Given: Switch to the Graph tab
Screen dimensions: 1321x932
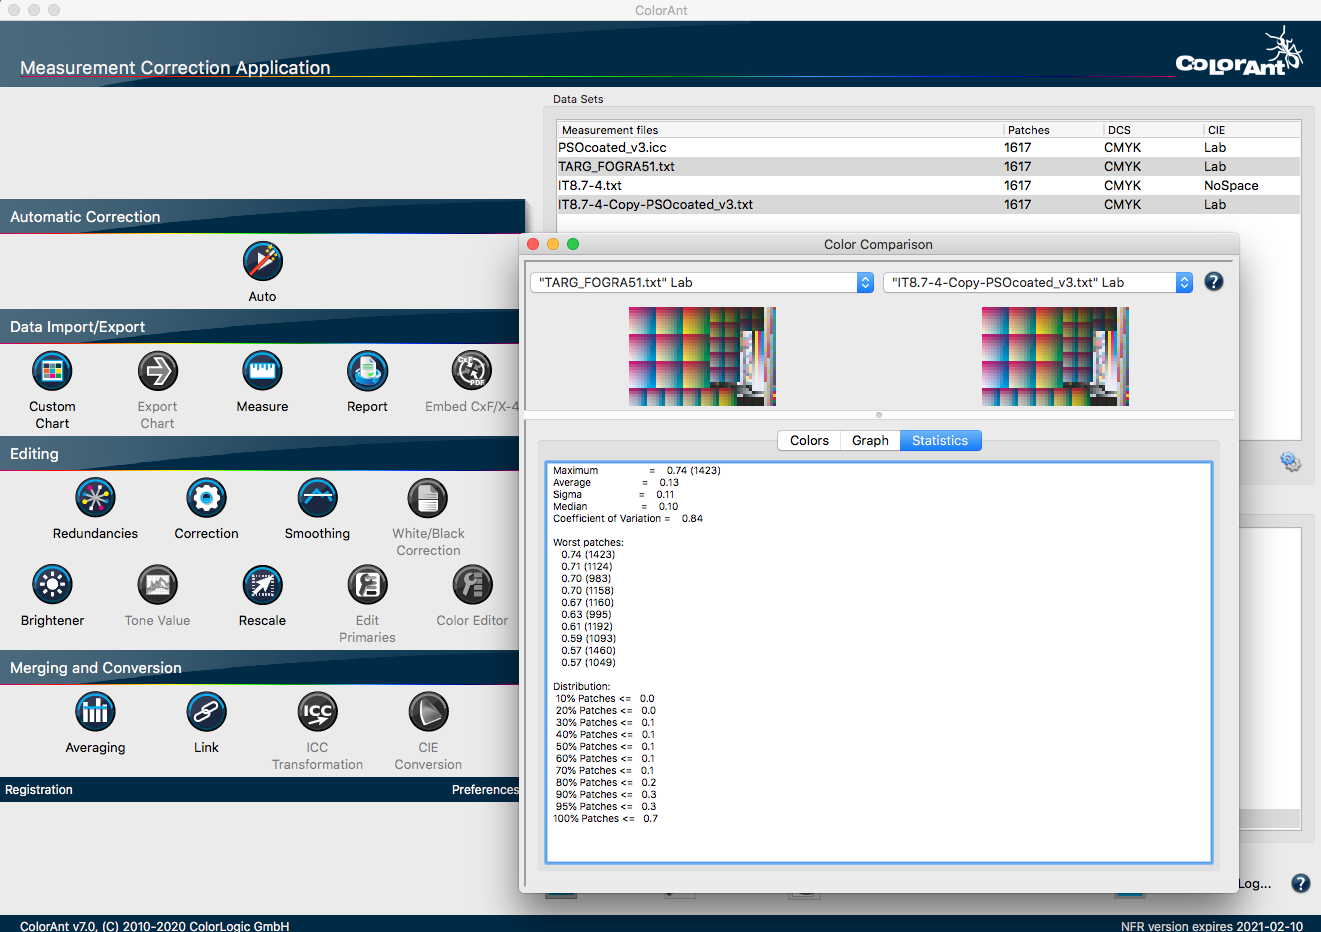Looking at the screenshot, I should [870, 441].
